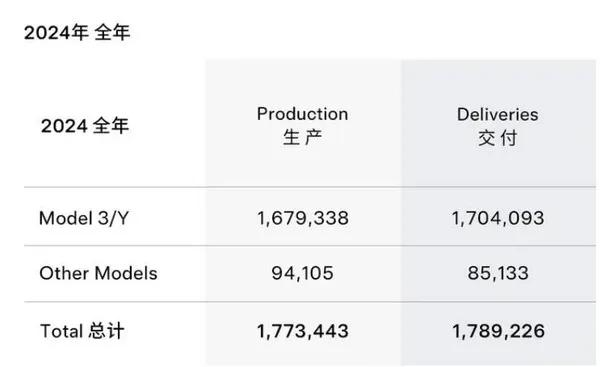Click the Production 生产 column header
600x367 pixels.
(x=302, y=126)
